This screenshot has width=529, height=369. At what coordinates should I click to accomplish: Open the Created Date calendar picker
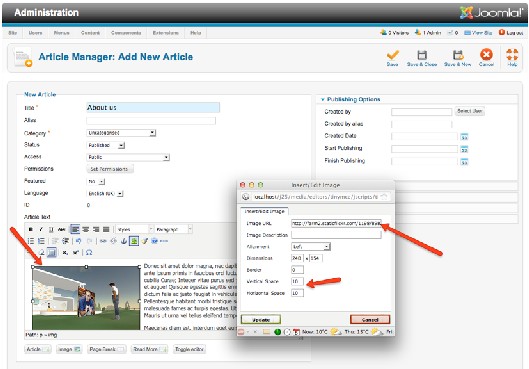(465, 137)
